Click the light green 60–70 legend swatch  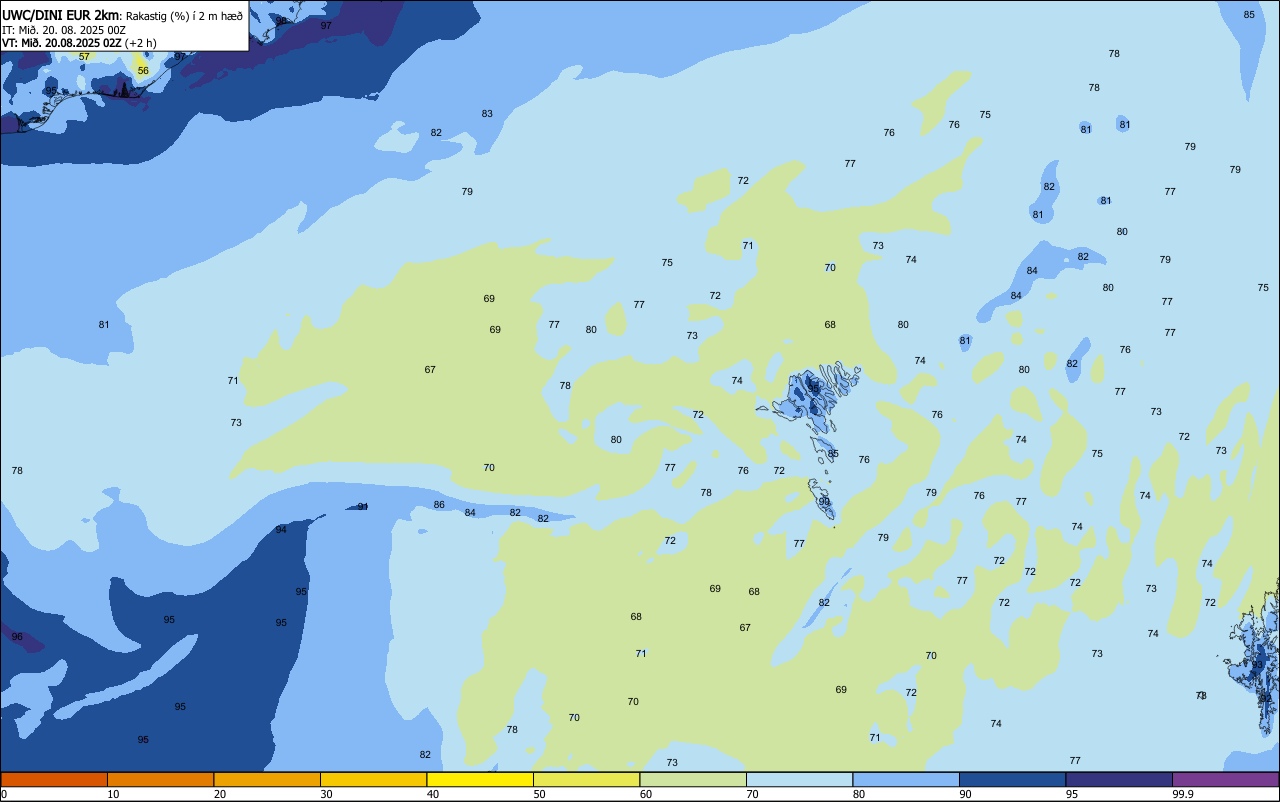tap(693, 779)
